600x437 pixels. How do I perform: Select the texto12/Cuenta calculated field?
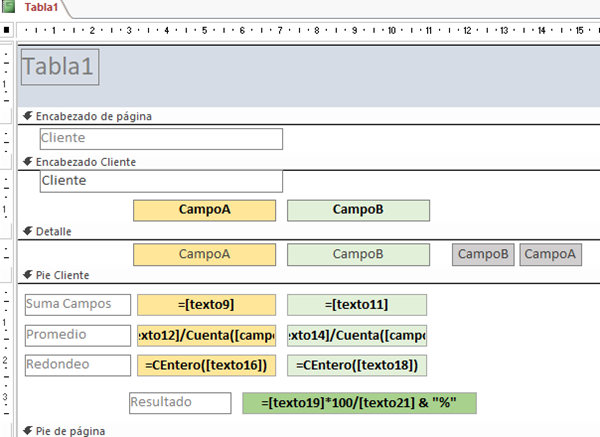[206, 336]
